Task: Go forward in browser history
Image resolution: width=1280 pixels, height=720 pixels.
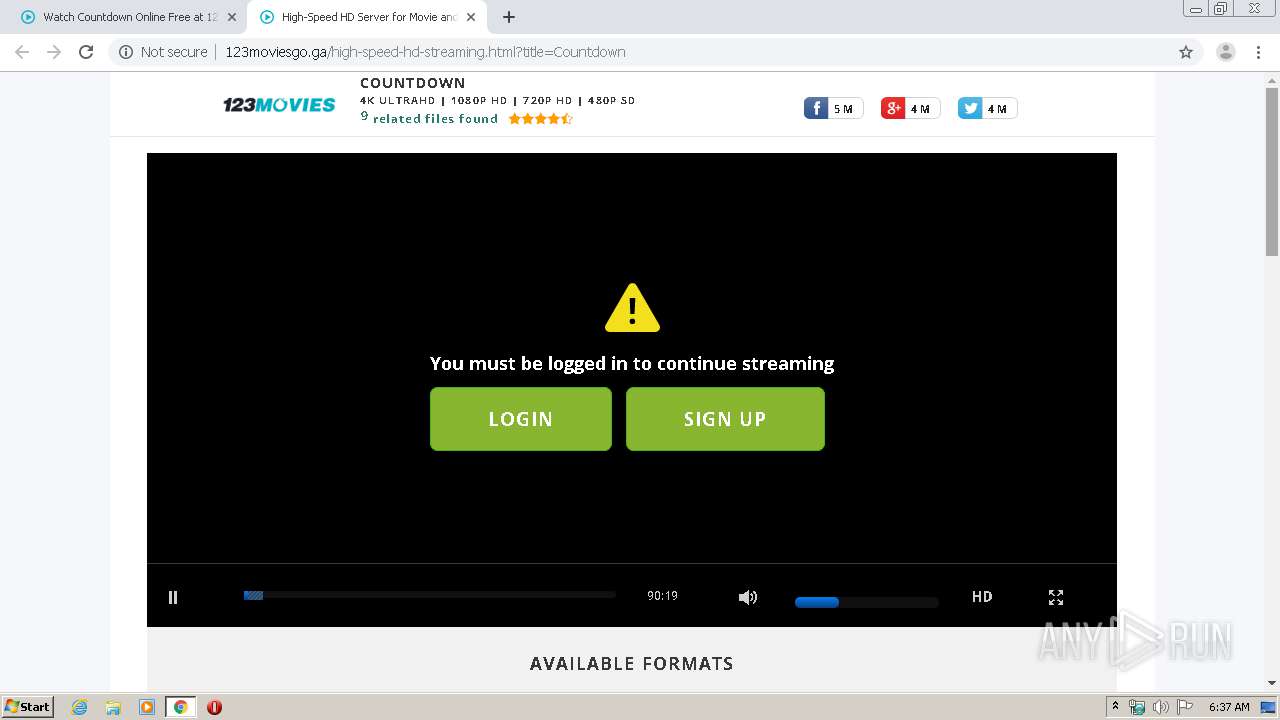Action: coord(54,52)
